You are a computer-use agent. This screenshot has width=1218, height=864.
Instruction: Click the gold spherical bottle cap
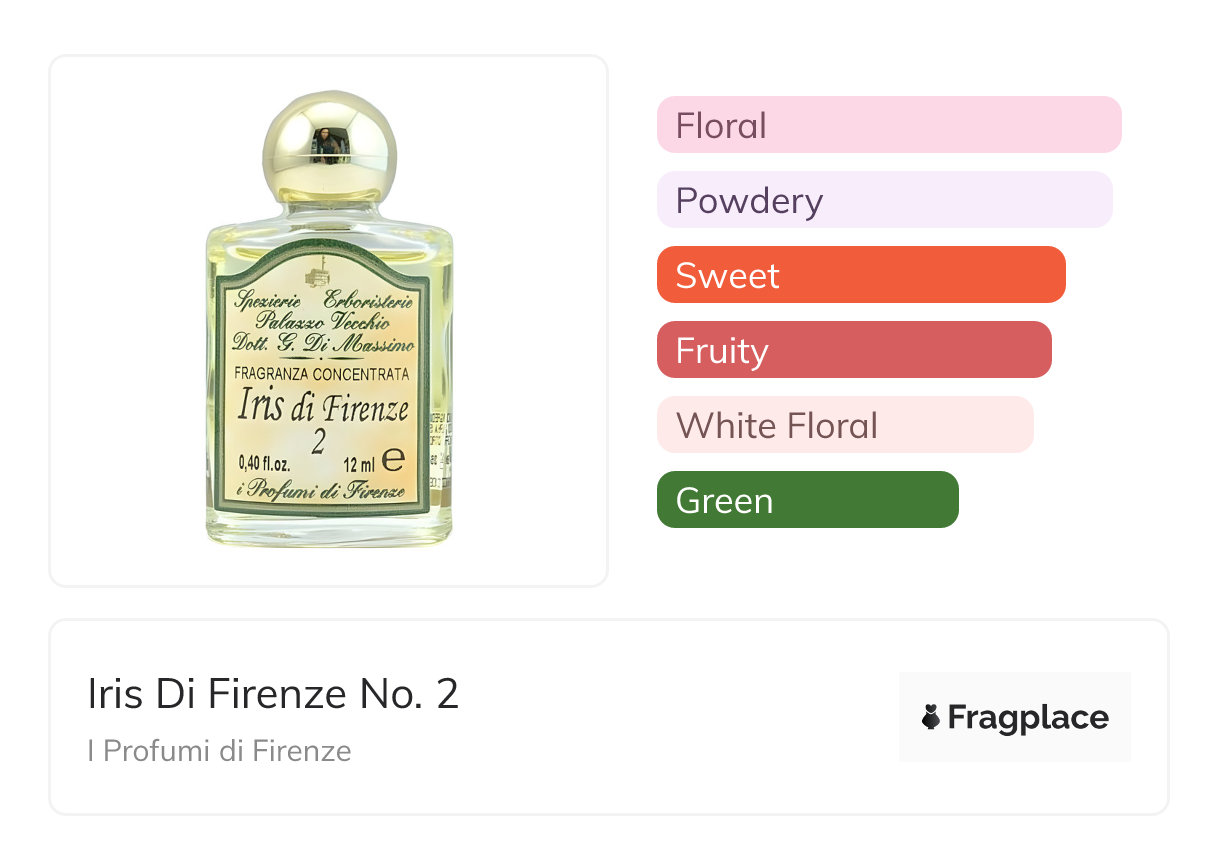pyautogui.click(x=330, y=146)
